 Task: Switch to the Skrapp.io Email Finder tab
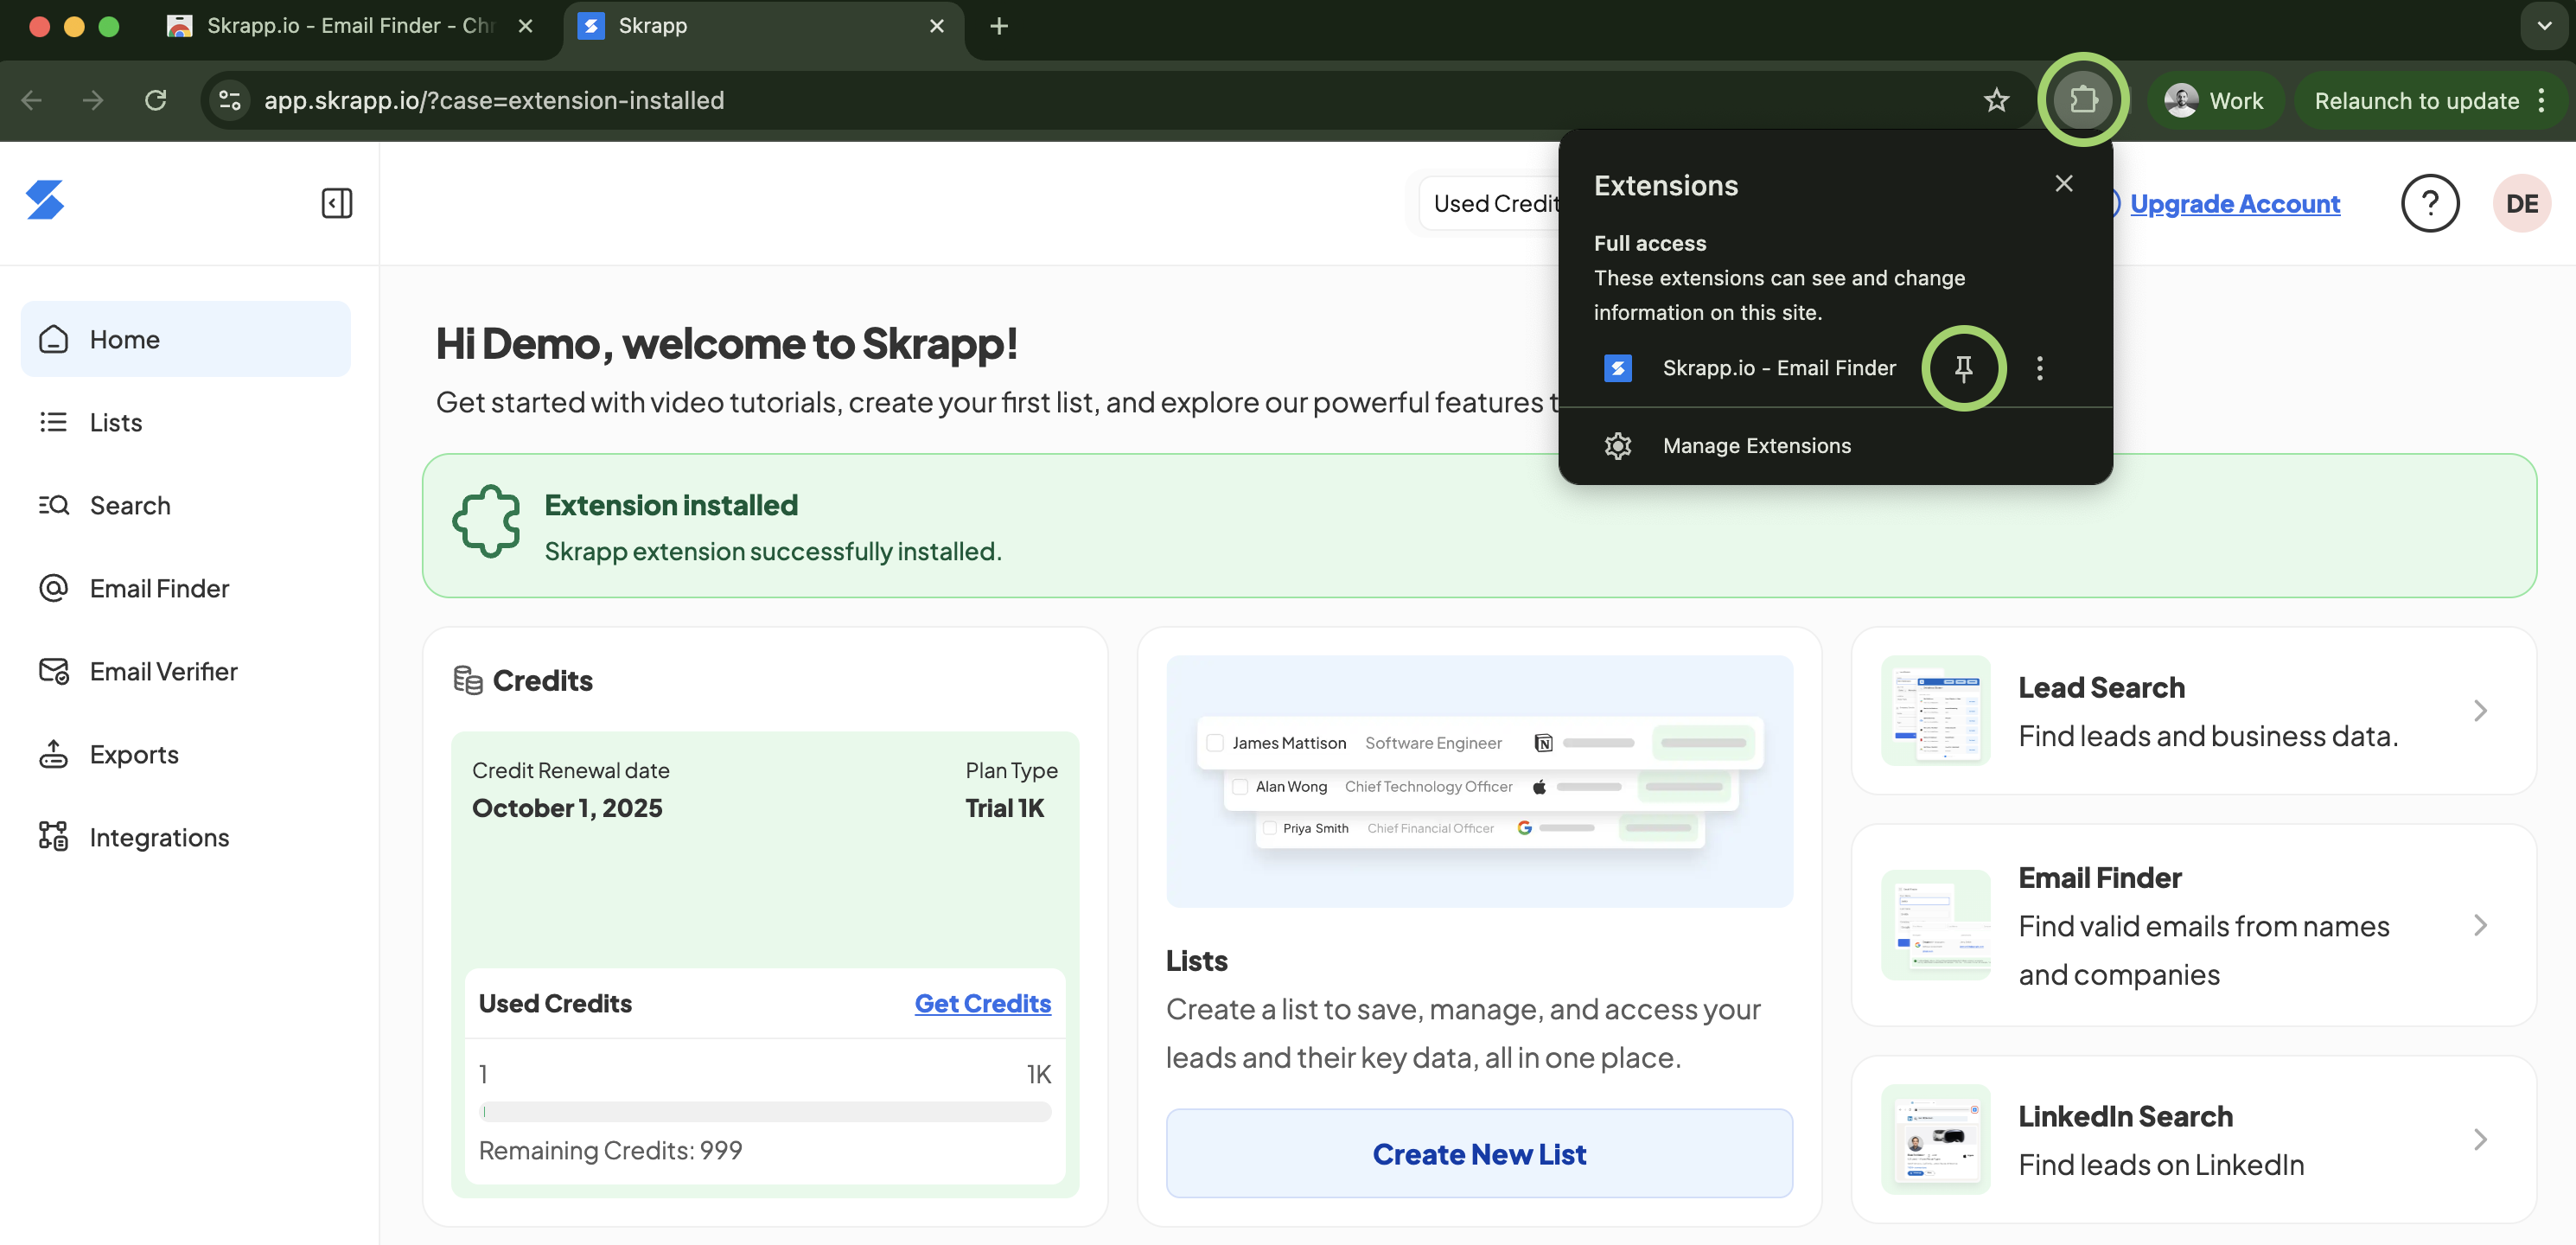click(x=350, y=26)
